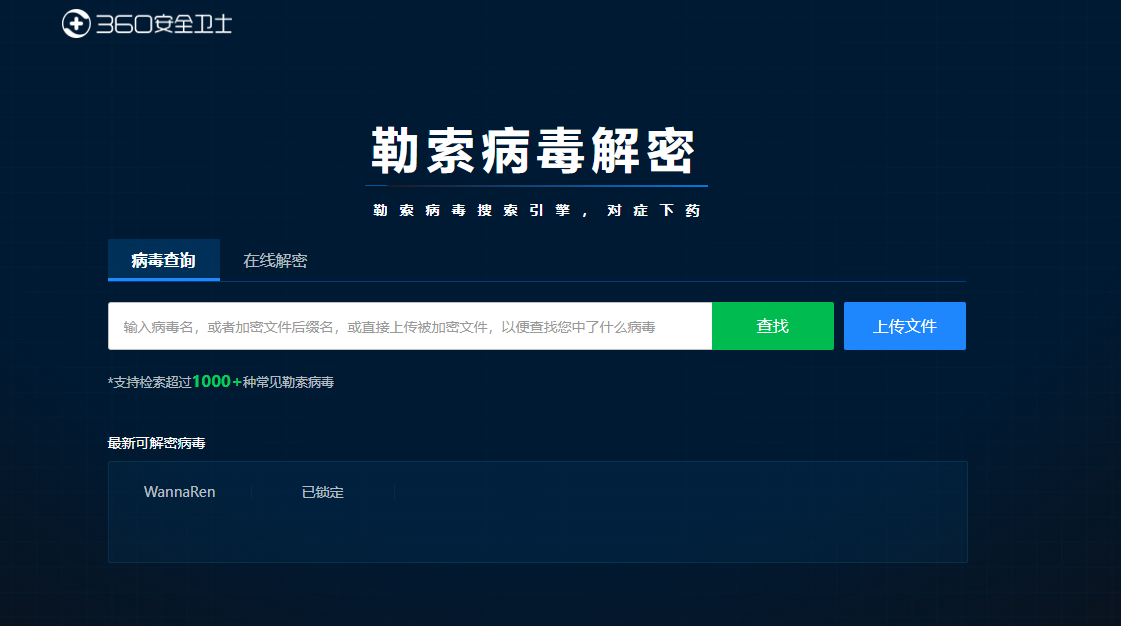Click the highlighted 1000+ supported virus count
The image size is (1121, 626).
(x=219, y=381)
